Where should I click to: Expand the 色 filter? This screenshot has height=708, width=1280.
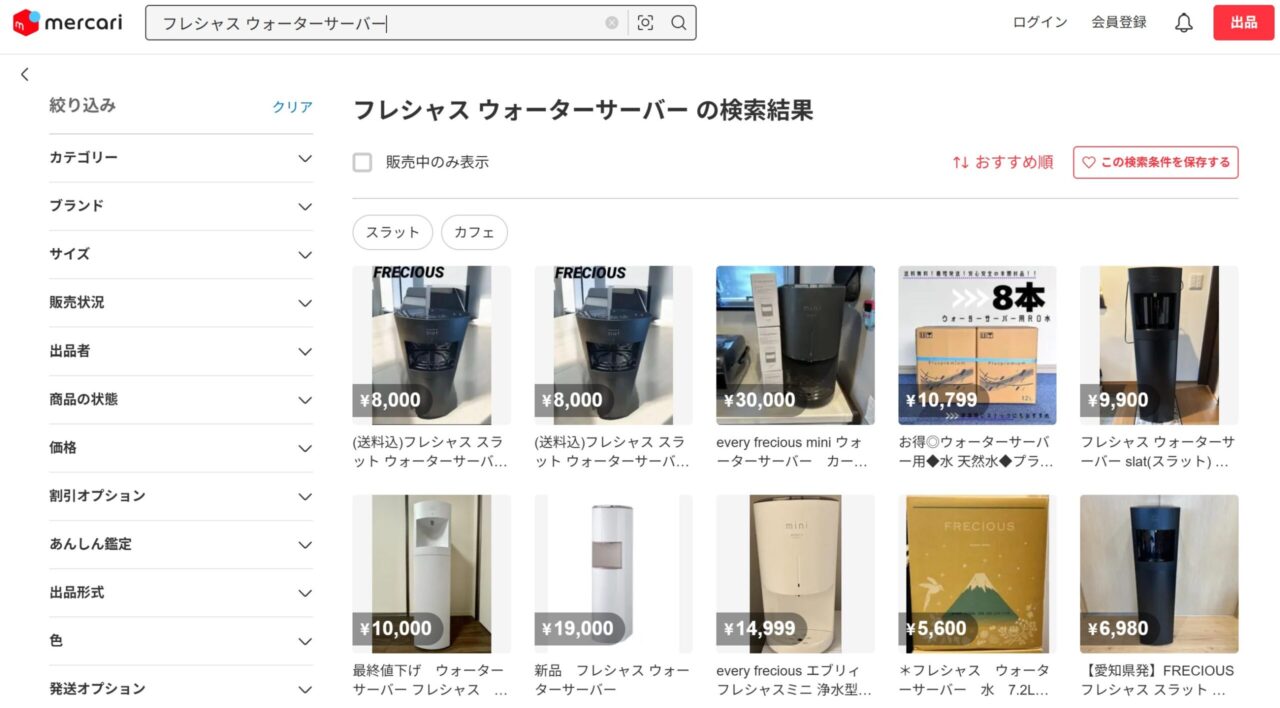(x=181, y=641)
